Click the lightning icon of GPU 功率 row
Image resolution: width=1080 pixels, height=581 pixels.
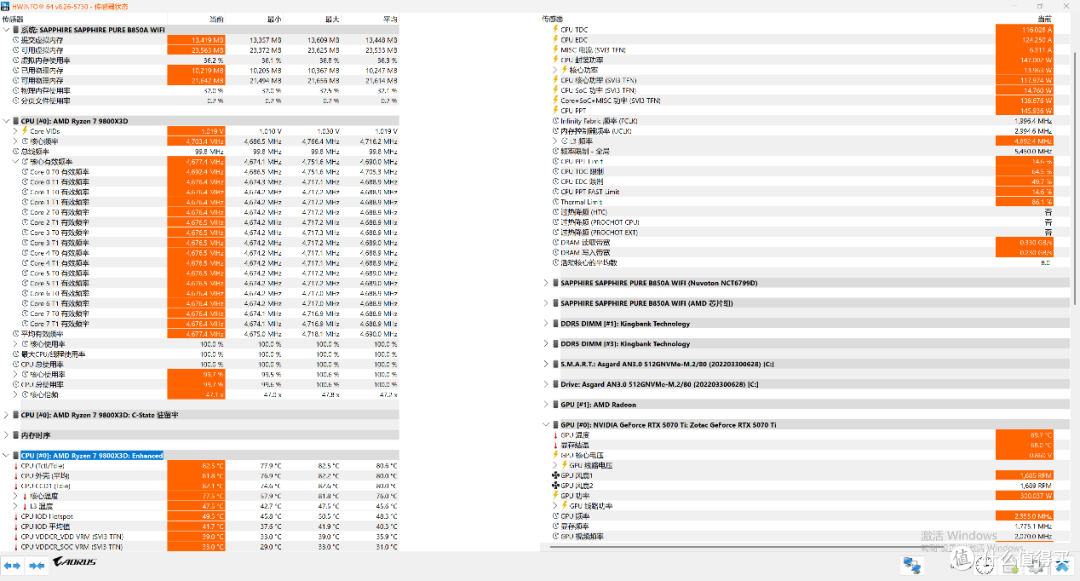click(555, 496)
